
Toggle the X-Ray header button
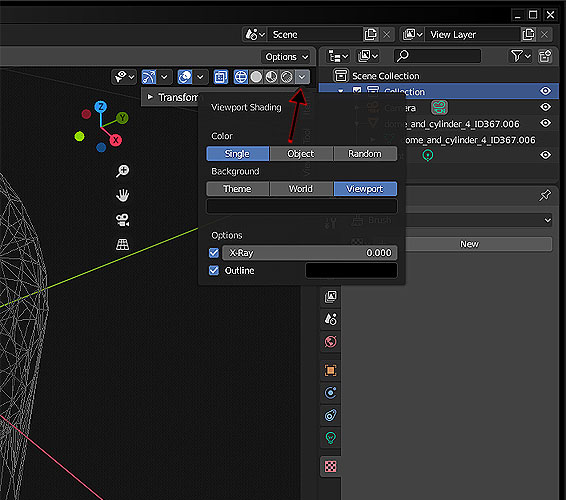click(x=220, y=77)
